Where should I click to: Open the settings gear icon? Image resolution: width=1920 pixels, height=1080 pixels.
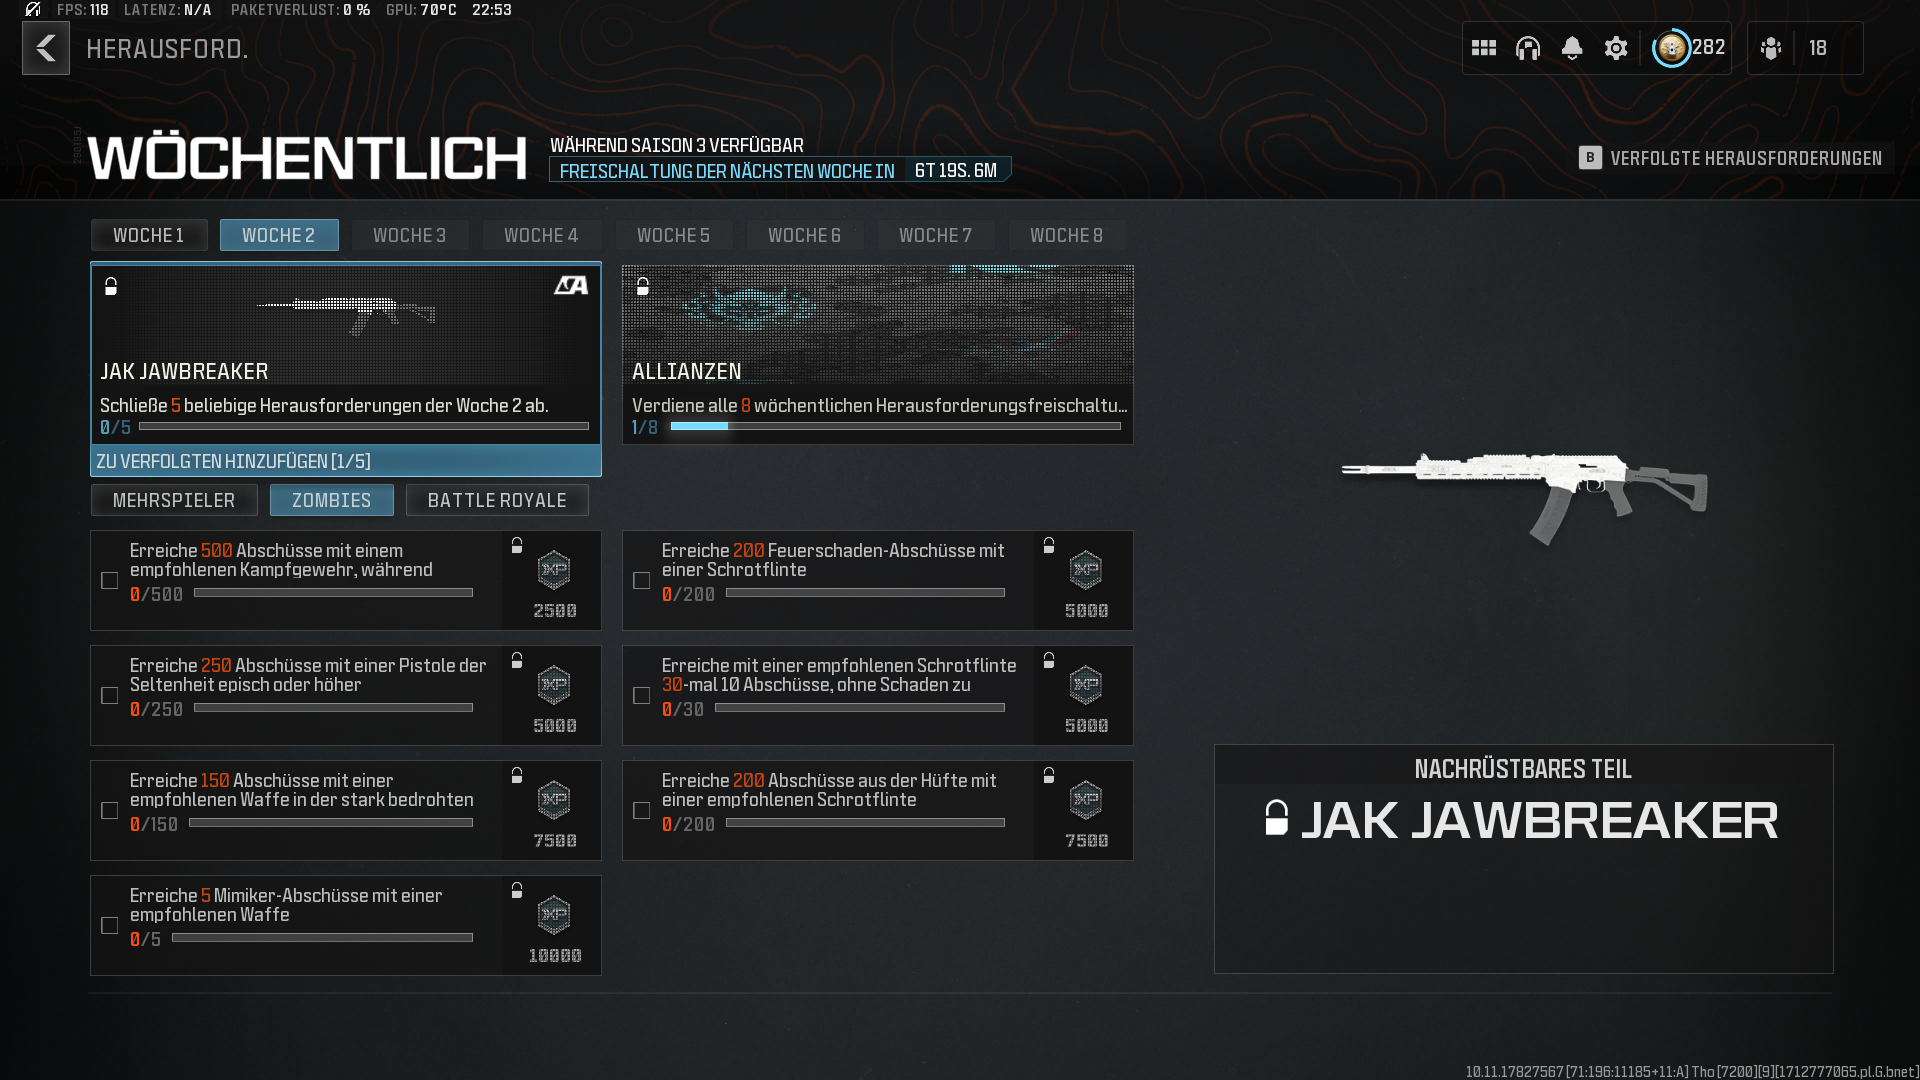(1615, 48)
